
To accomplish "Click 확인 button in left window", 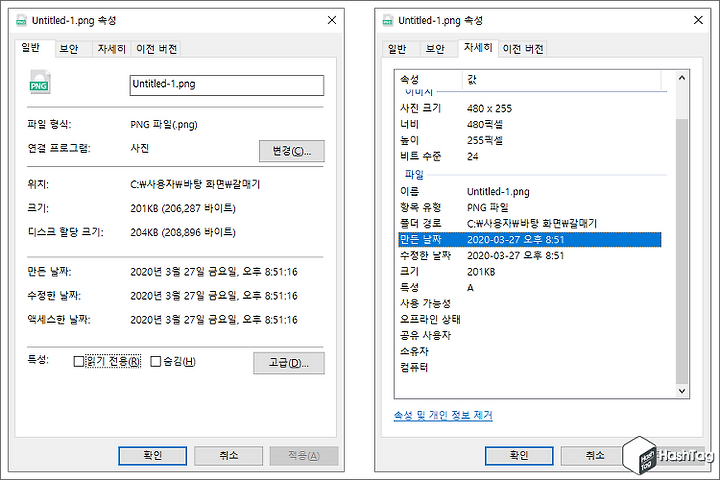I will [152, 456].
